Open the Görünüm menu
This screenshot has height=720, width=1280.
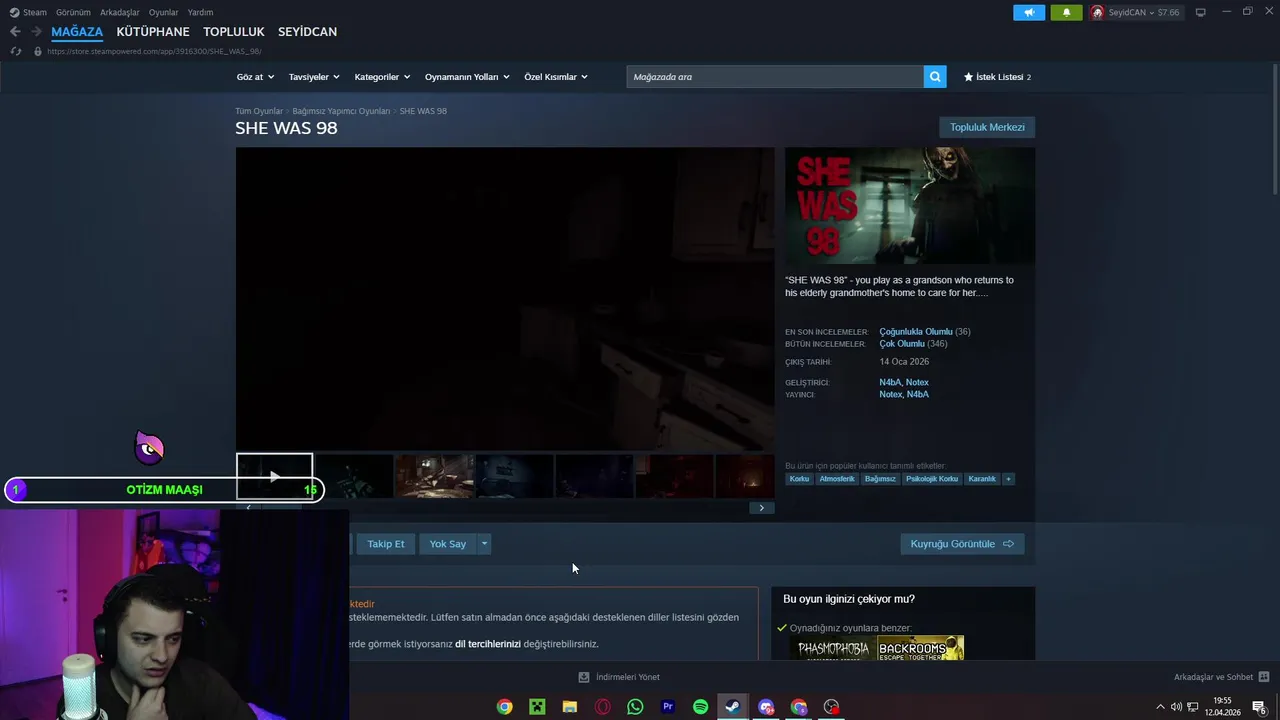pyautogui.click(x=73, y=12)
